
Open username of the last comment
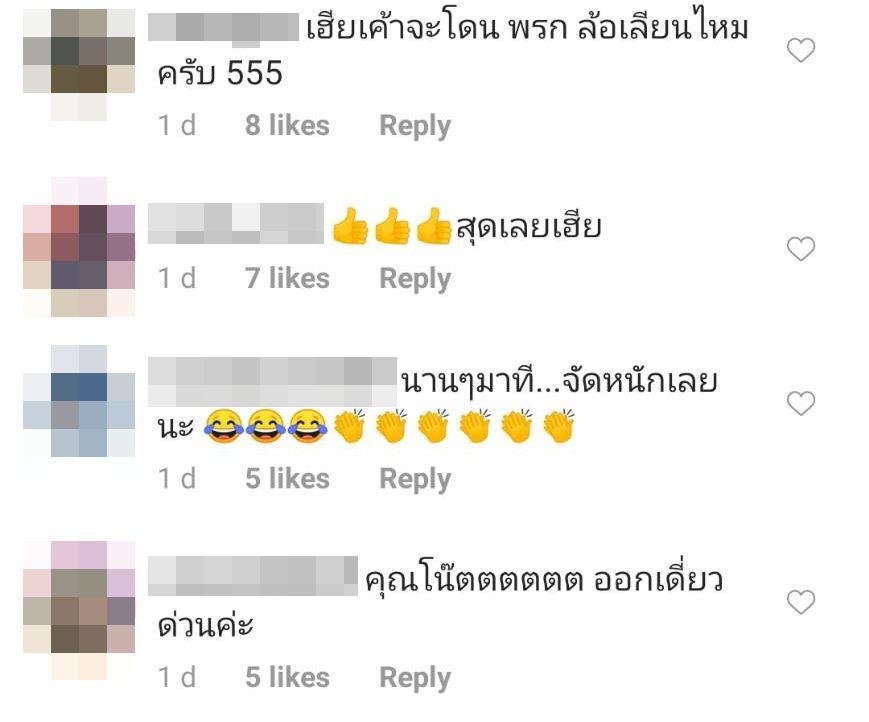click(253, 576)
